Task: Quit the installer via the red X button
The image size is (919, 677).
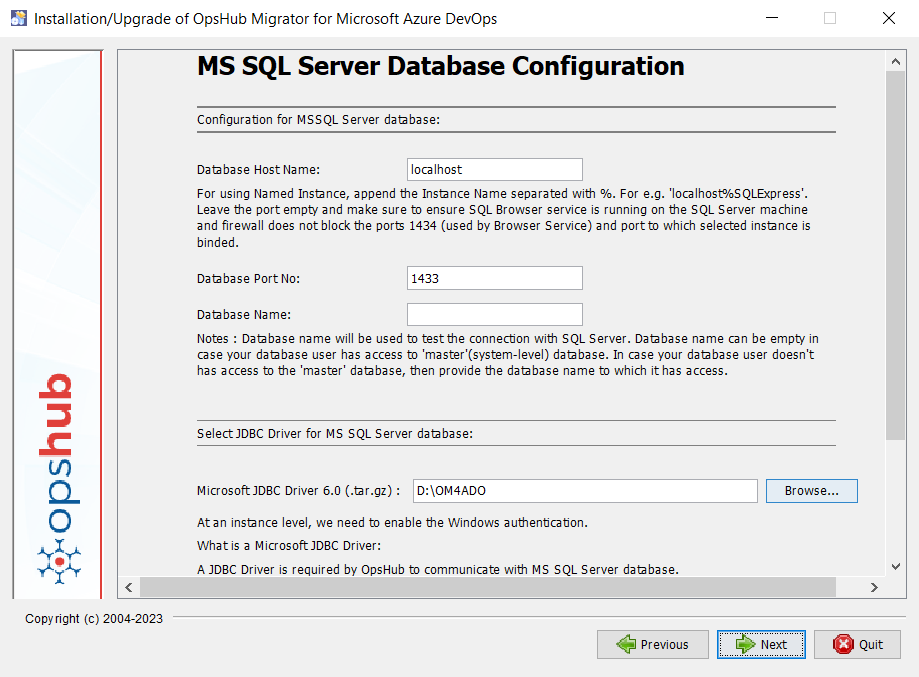Action: pos(857,645)
